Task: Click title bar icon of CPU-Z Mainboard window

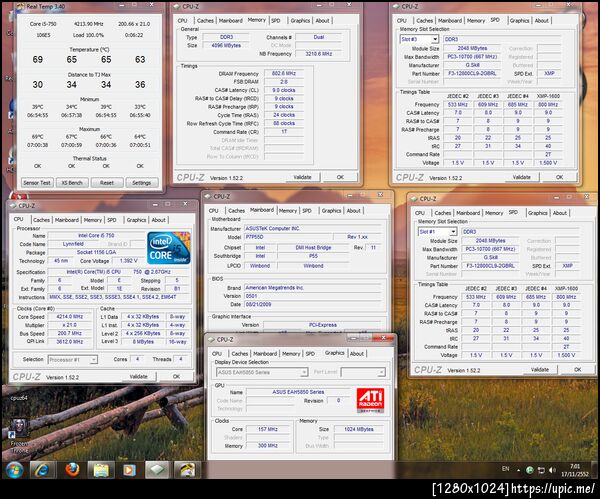Action: point(208,197)
